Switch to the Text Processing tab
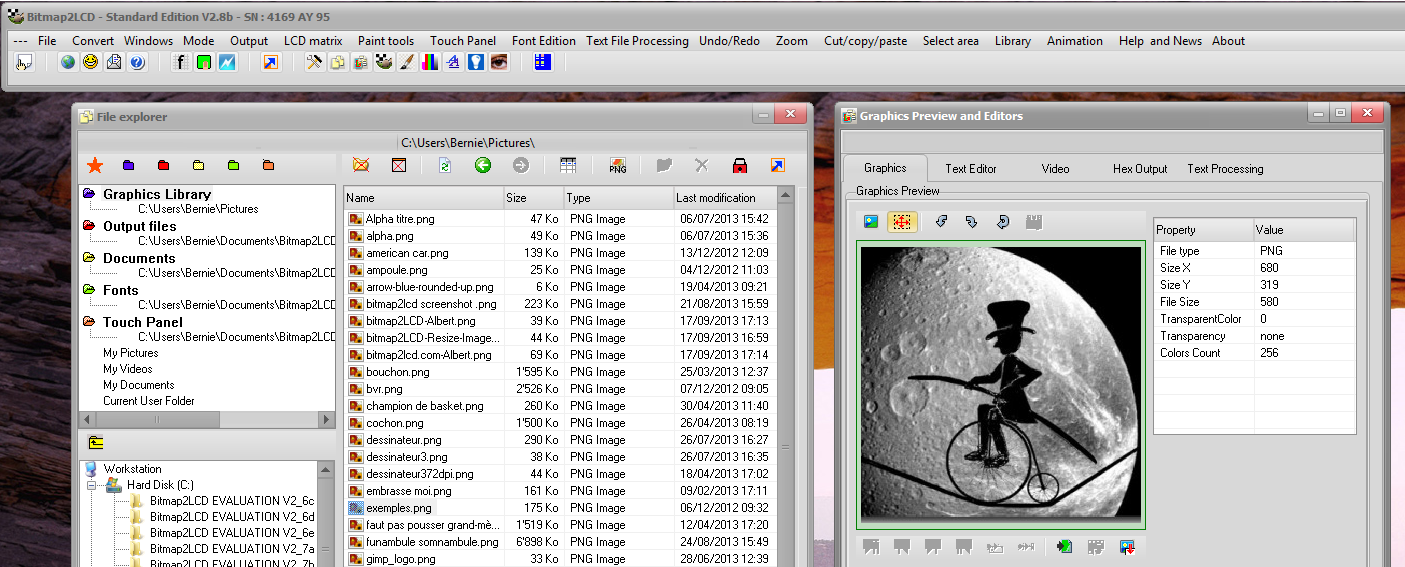This screenshot has width=1405, height=567. [x=1226, y=169]
